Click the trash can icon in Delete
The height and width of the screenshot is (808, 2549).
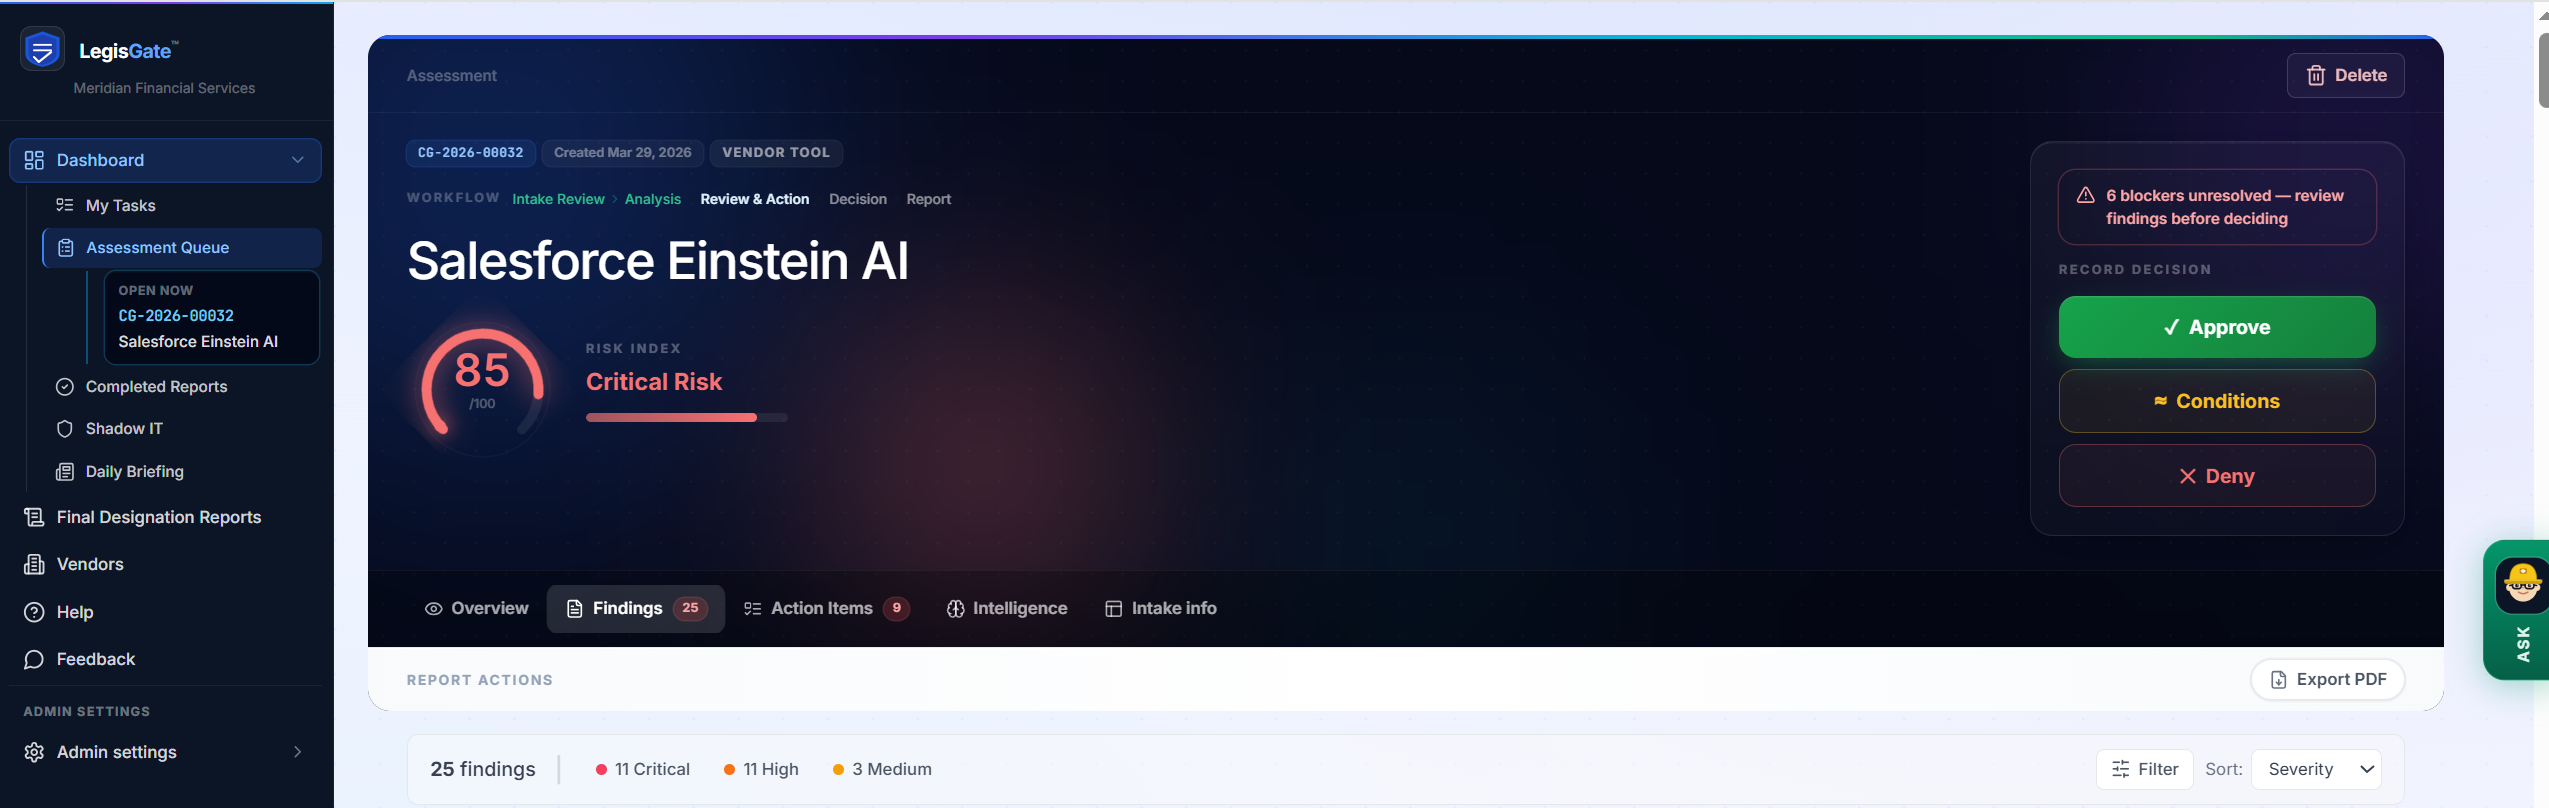(2316, 75)
